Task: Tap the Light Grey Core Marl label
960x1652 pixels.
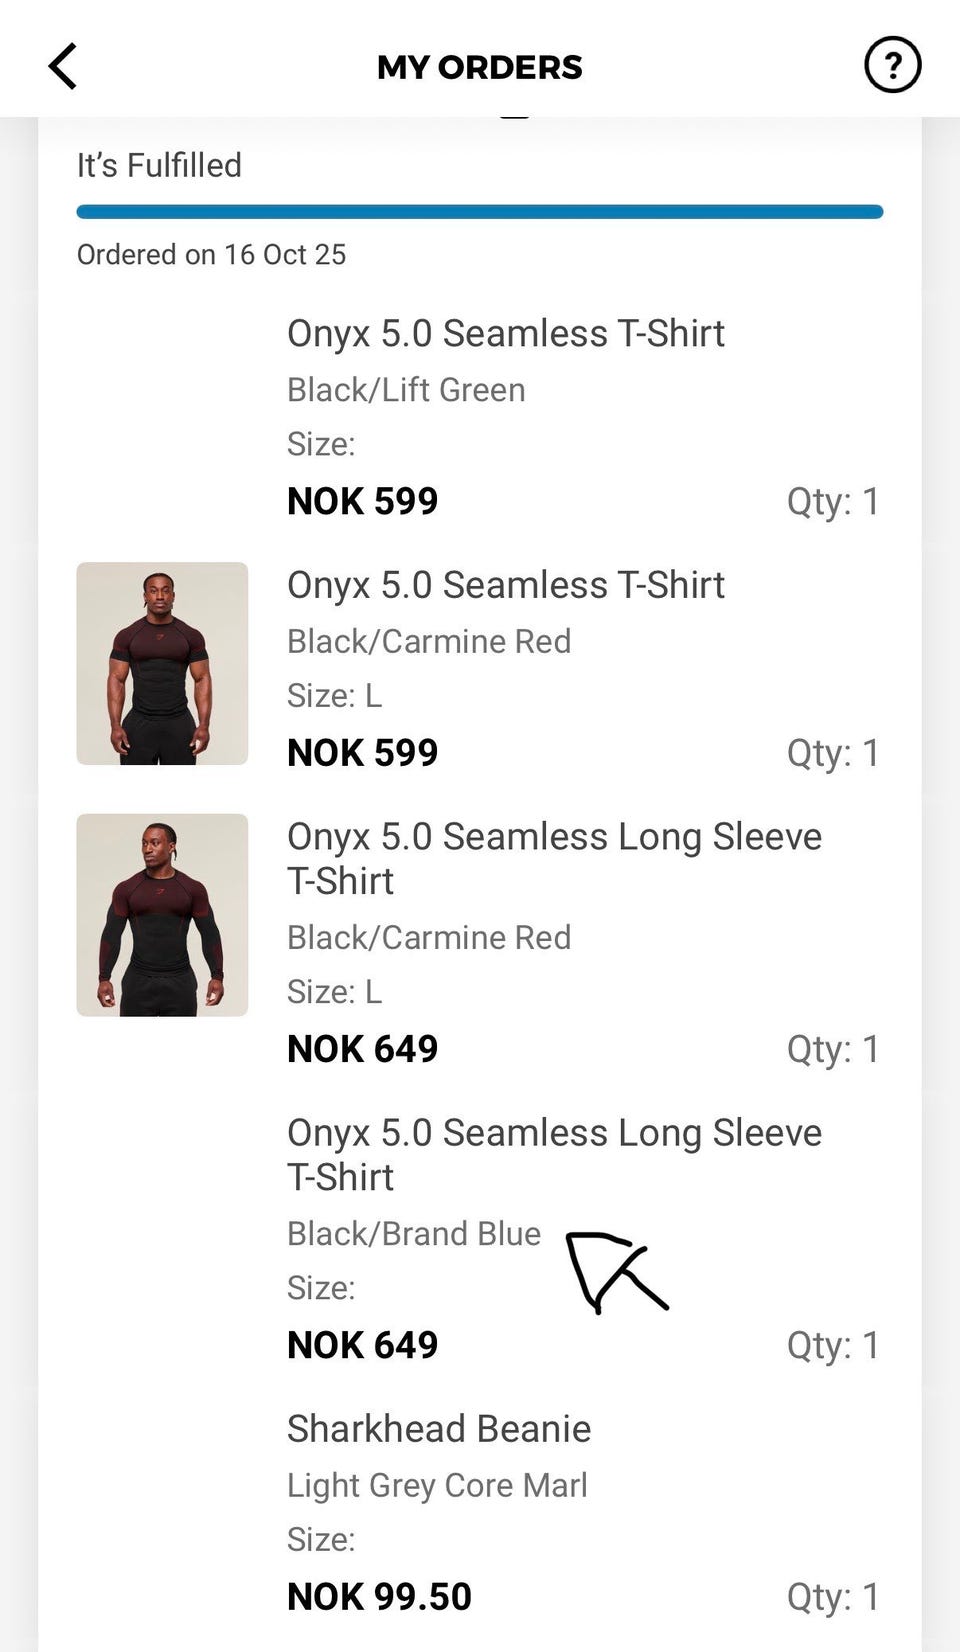Action: (437, 1486)
